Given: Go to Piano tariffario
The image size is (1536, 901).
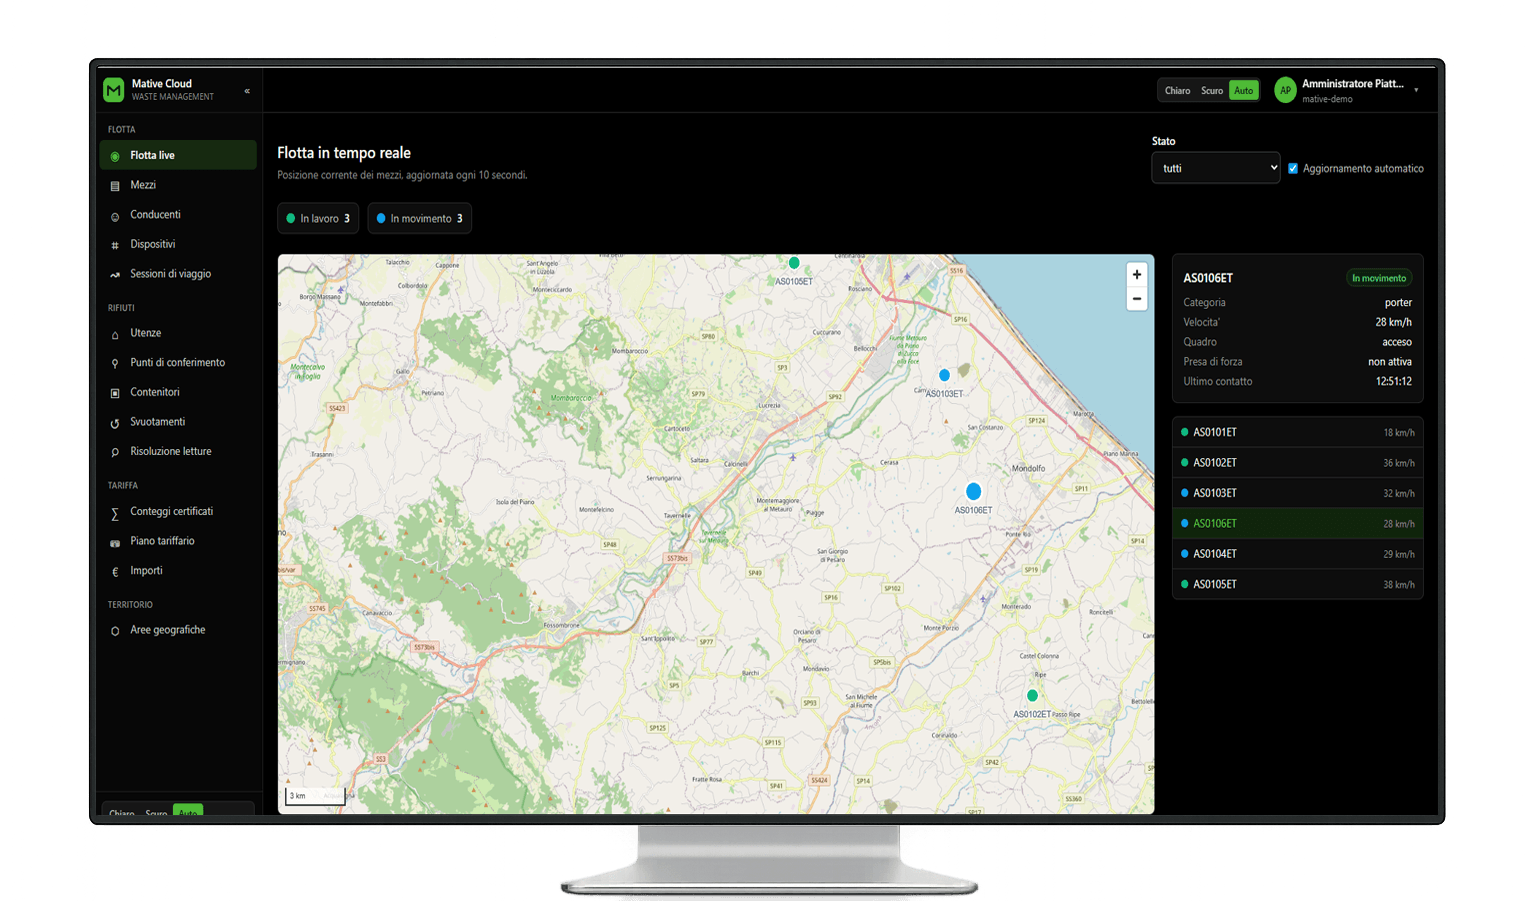Looking at the screenshot, I should tap(178, 541).
